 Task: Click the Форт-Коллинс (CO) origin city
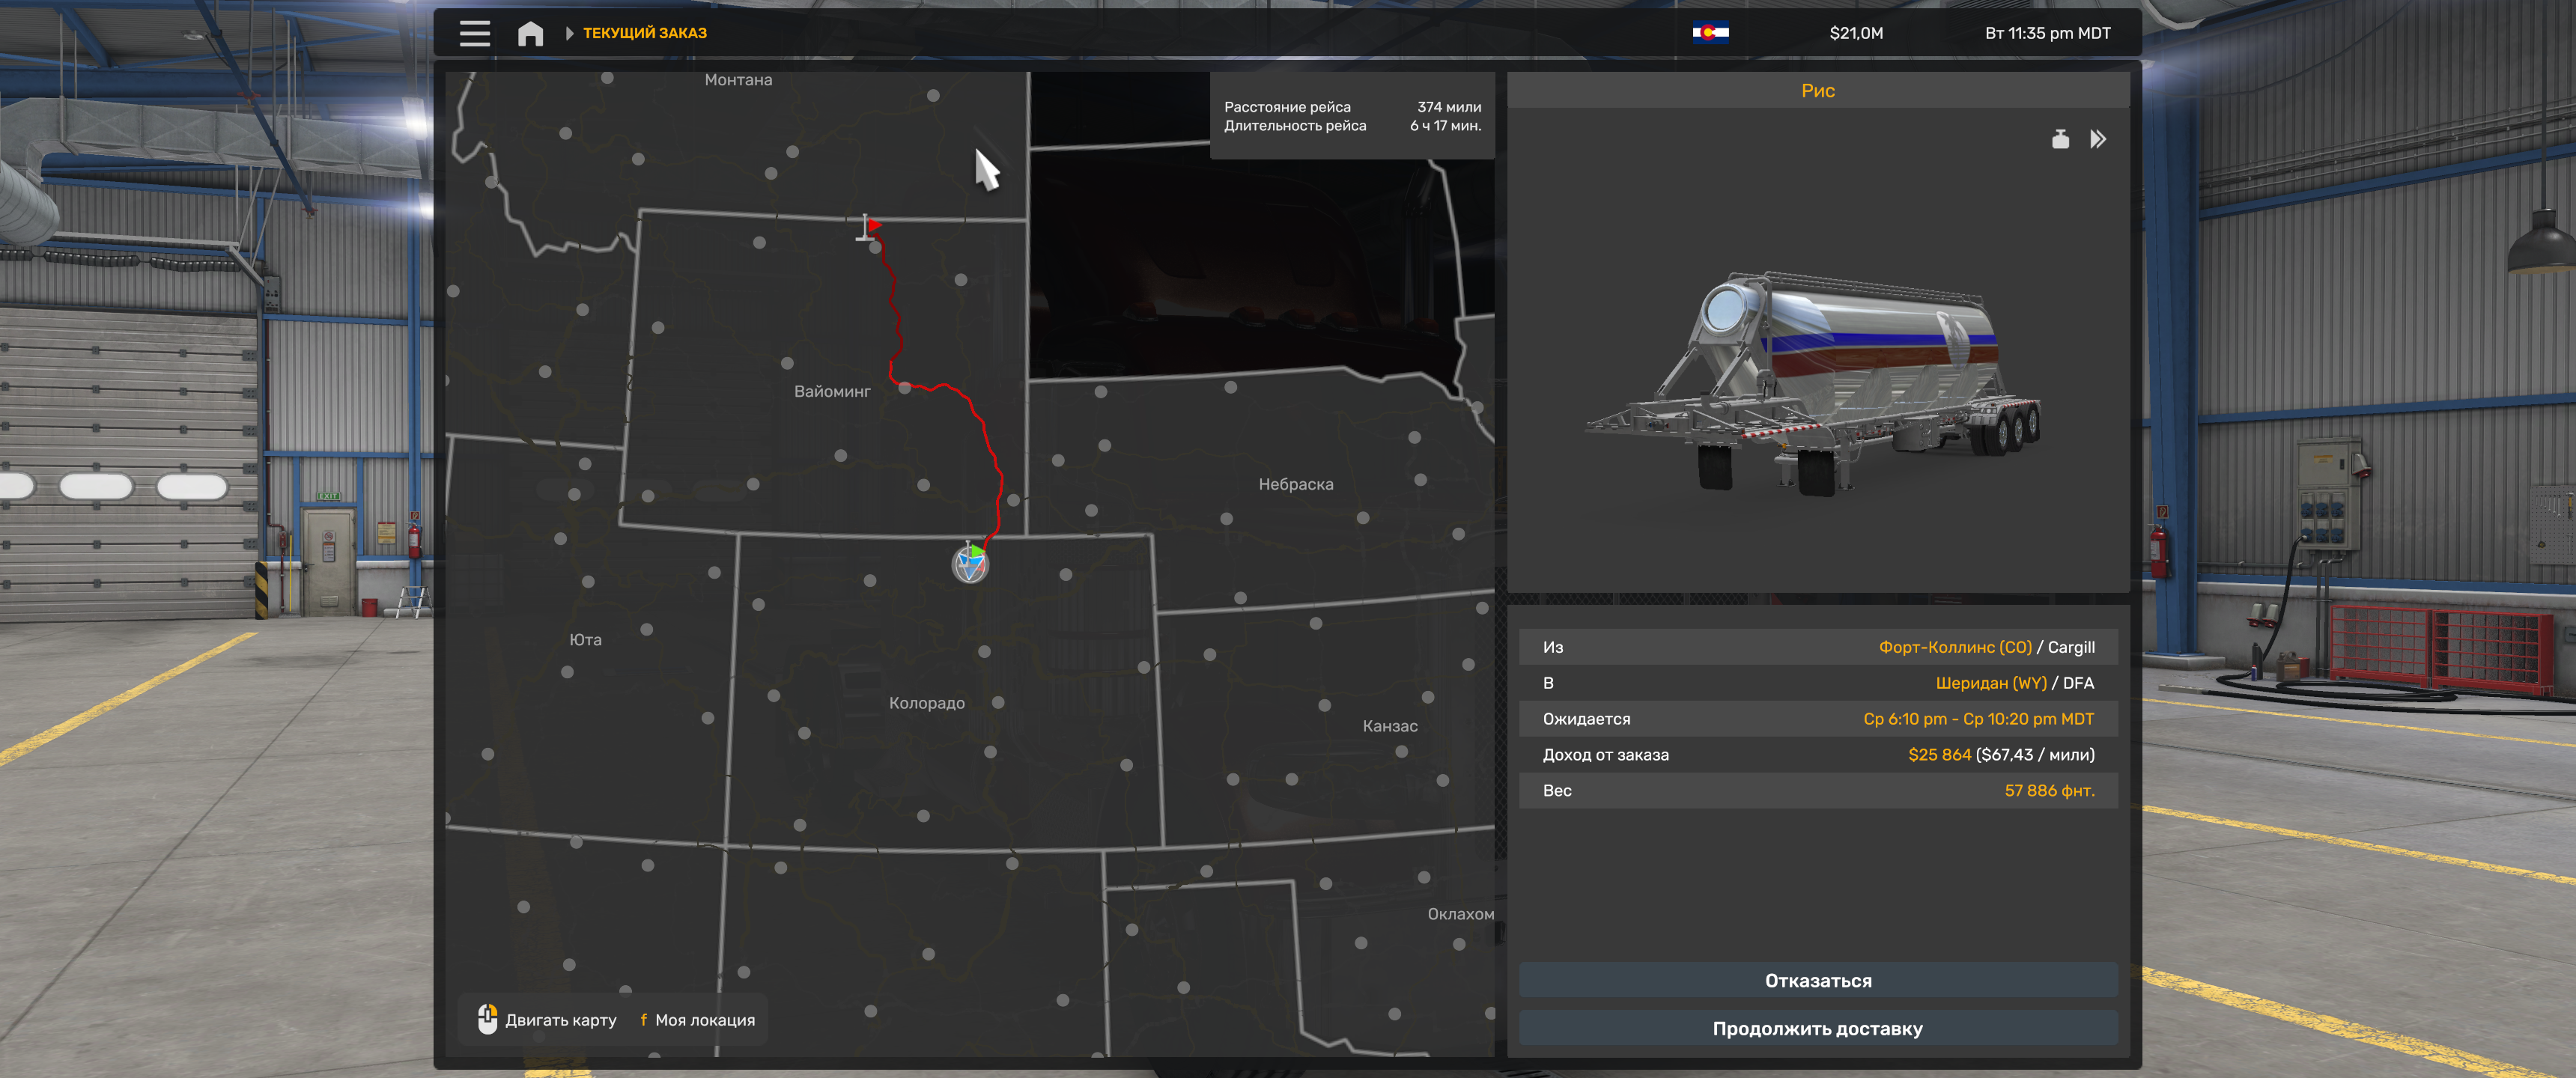[x=1955, y=647]
